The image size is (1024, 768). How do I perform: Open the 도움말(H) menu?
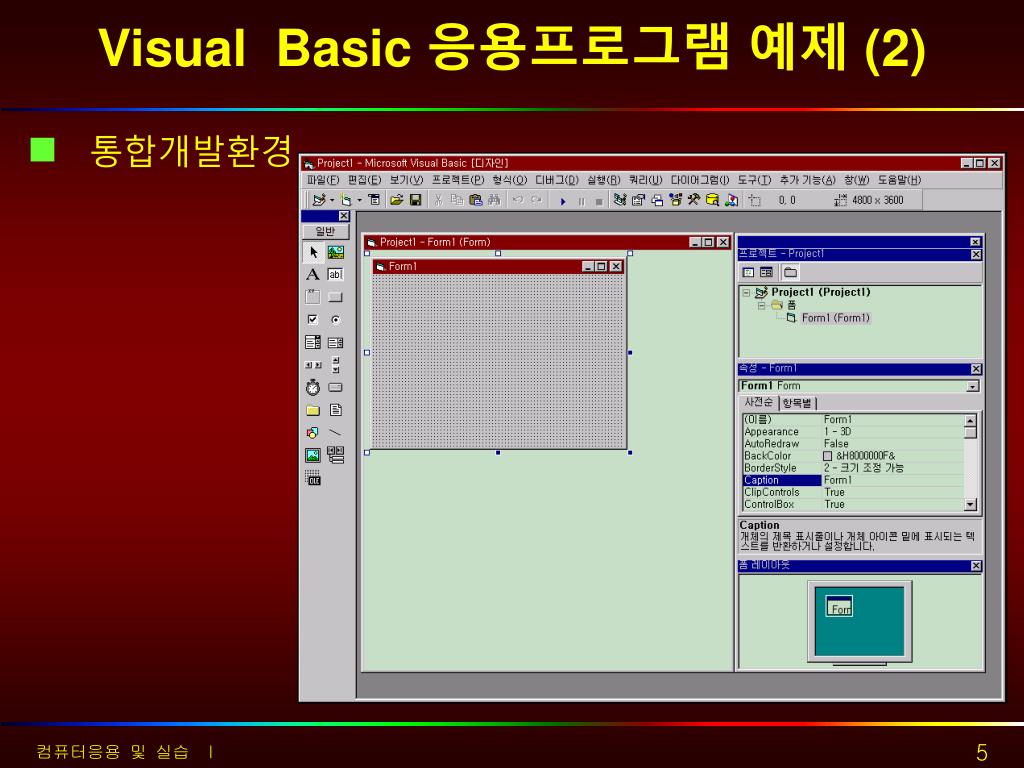coord(899,180)
